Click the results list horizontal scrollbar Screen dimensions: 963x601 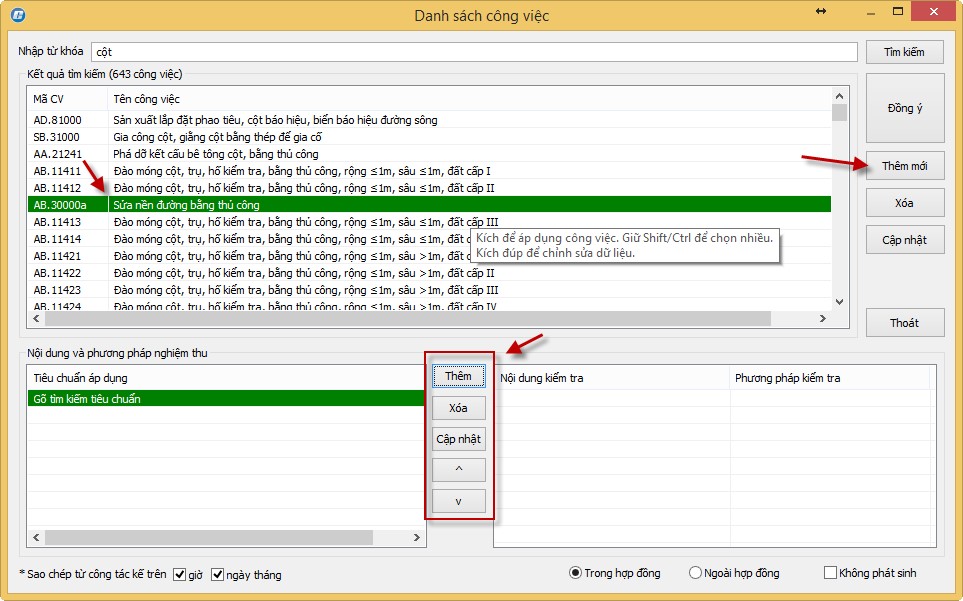tap(400, 319)
